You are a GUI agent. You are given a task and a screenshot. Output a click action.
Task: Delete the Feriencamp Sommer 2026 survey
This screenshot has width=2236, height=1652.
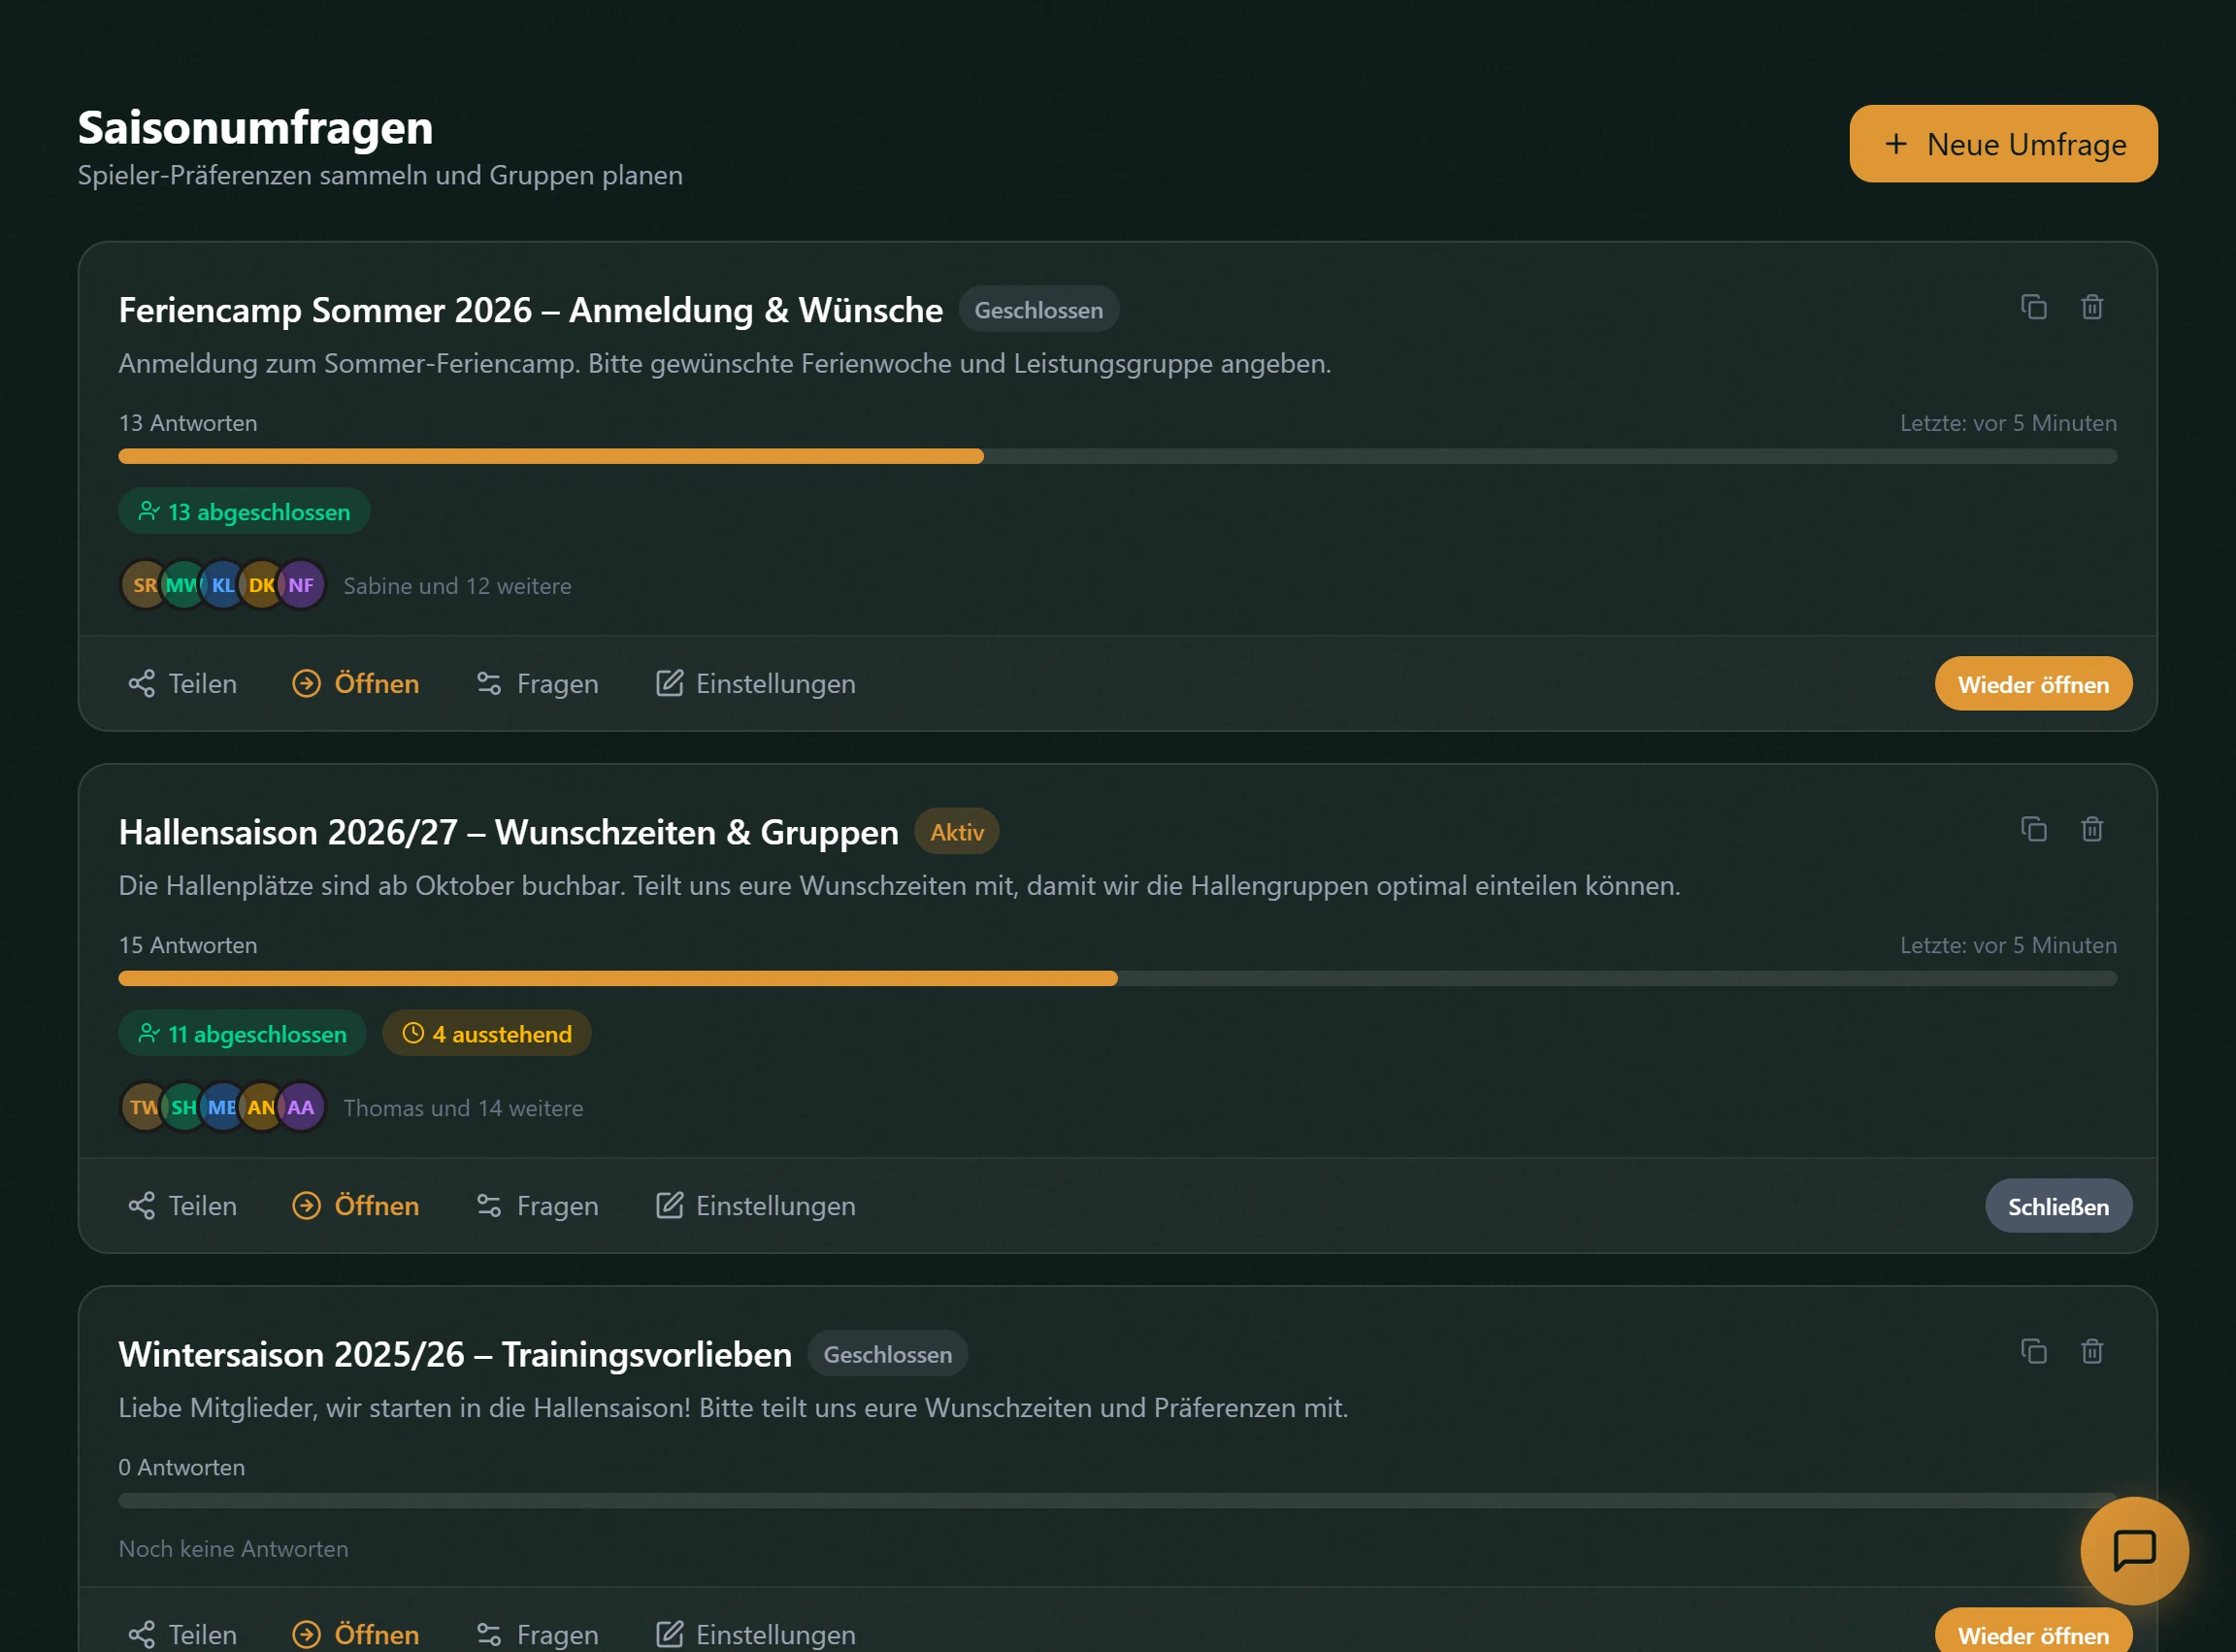click(2092, 307)
